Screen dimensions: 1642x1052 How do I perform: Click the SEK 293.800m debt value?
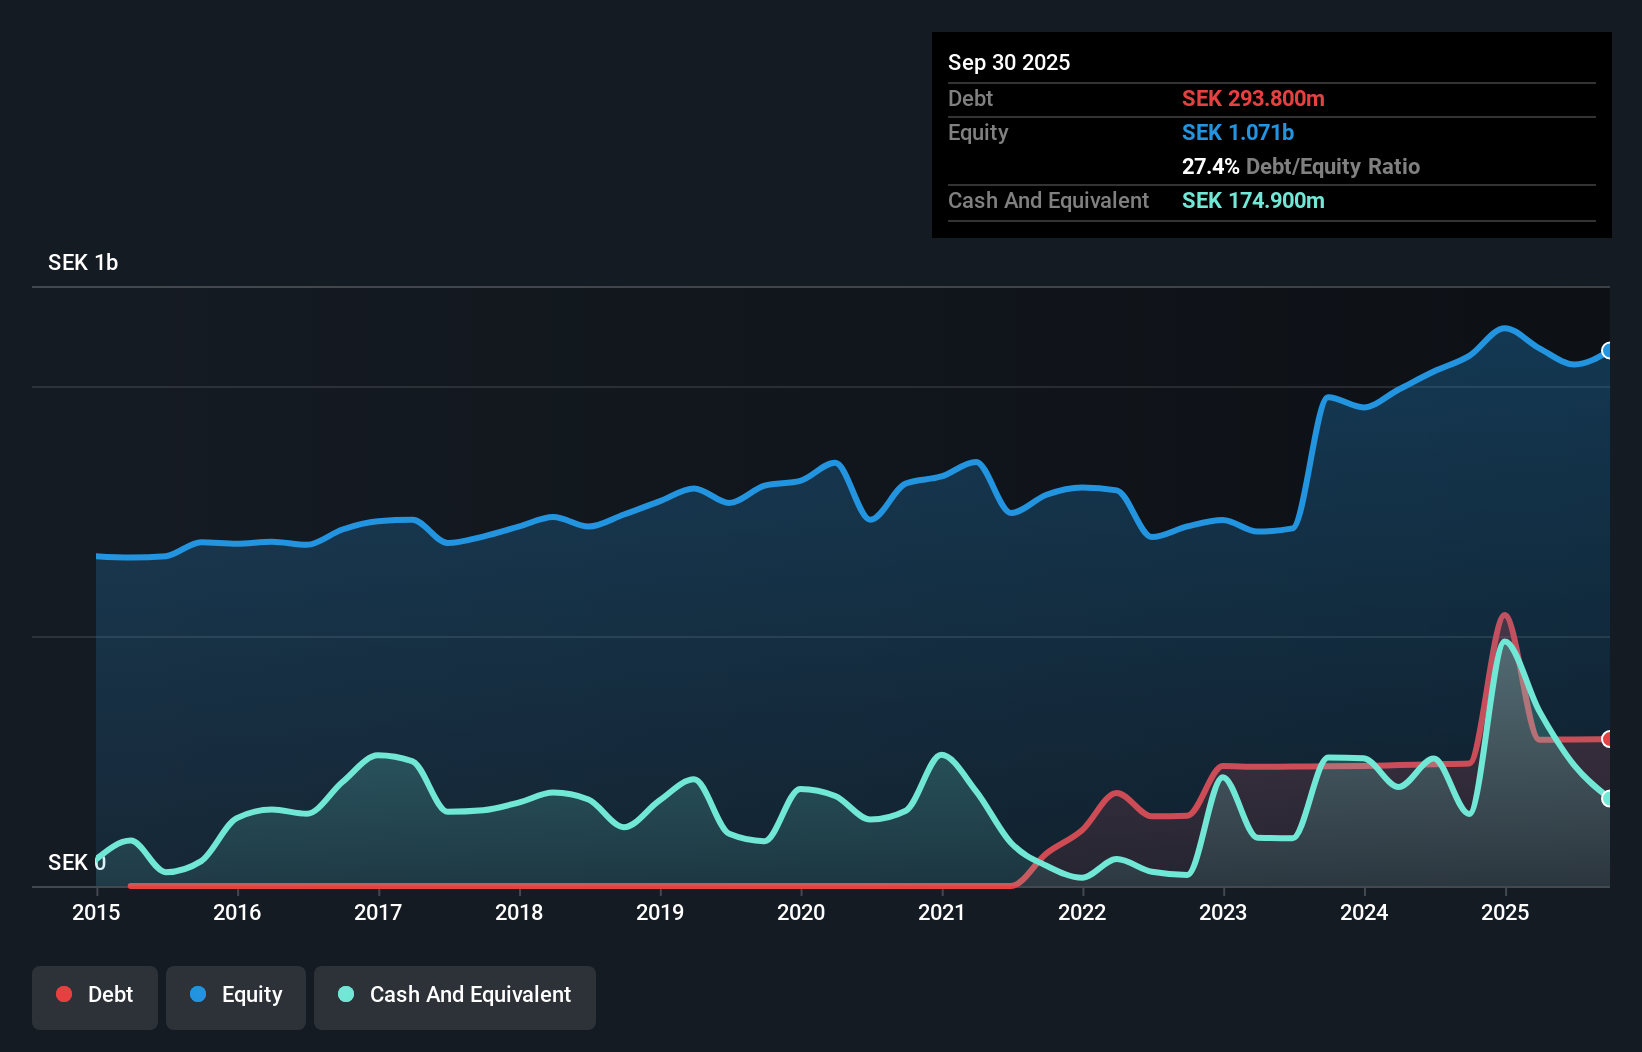point(1253,99)
